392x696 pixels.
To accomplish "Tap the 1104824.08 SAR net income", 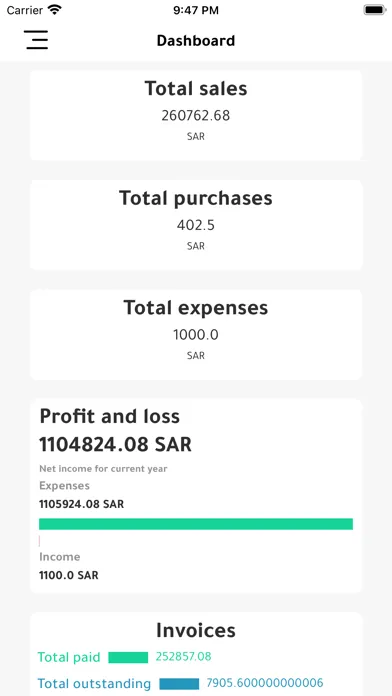I will point(115,444).
